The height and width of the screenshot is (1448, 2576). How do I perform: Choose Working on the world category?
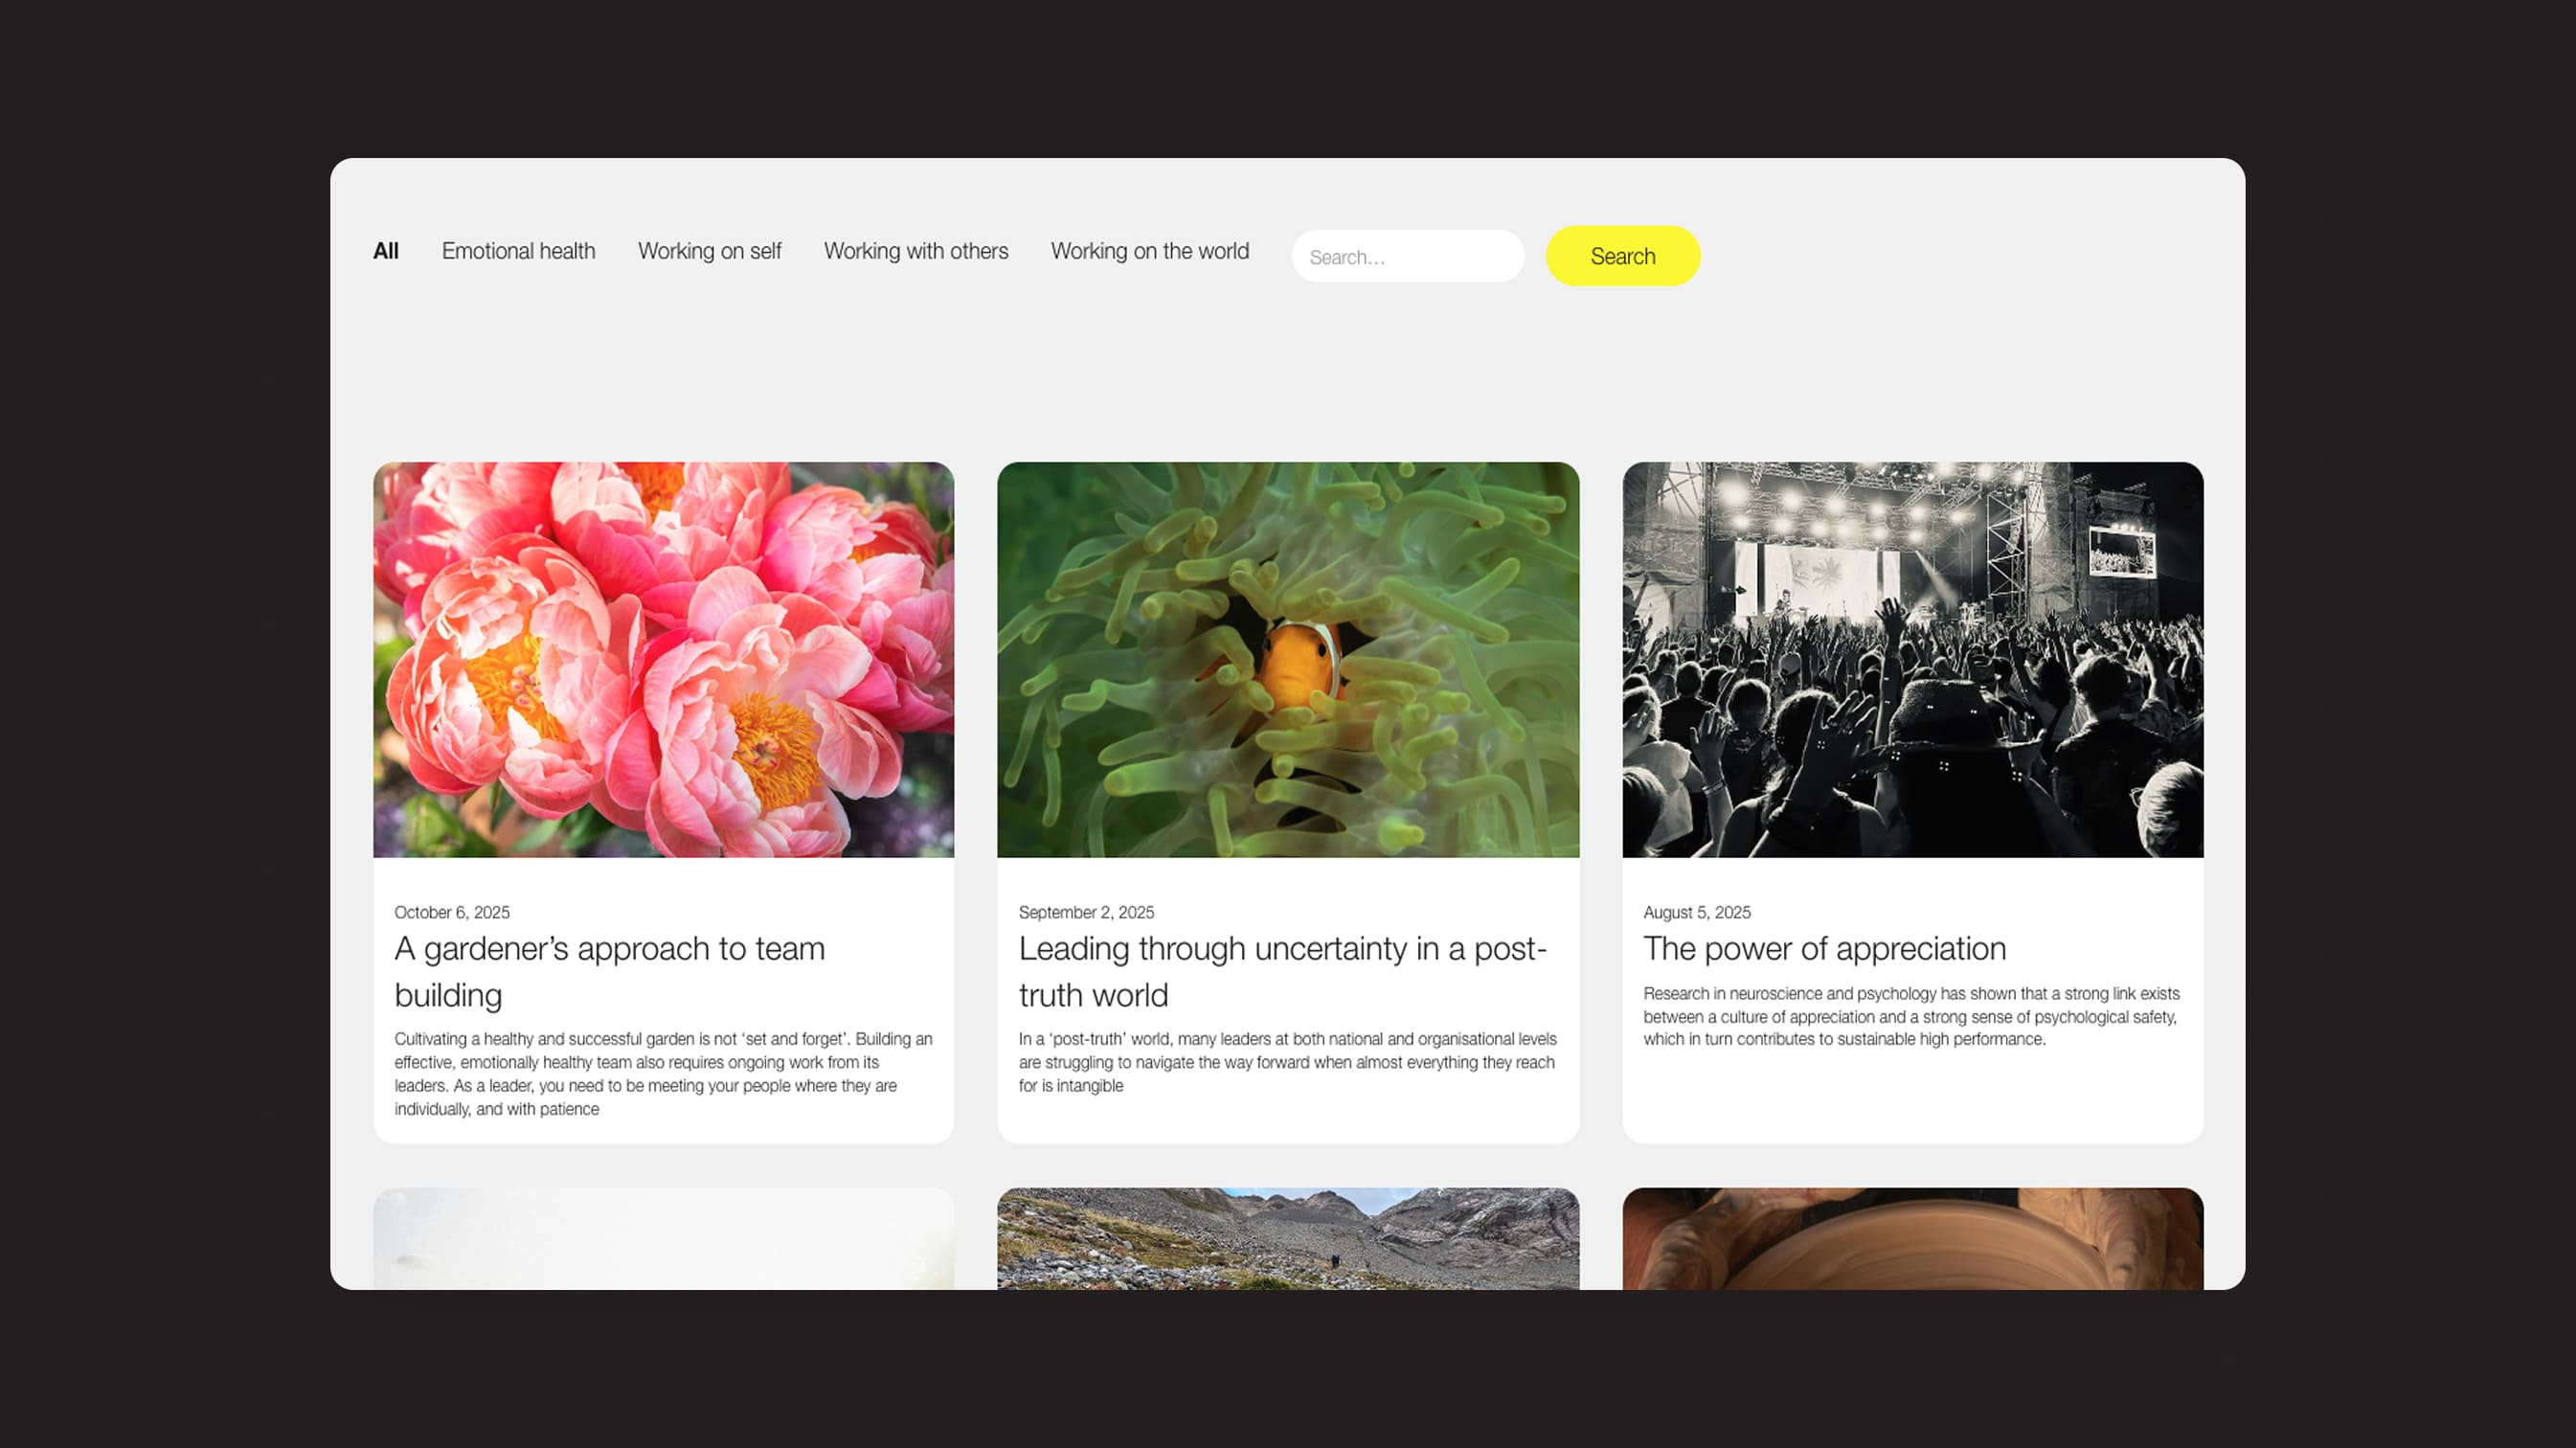point(1149,251)
